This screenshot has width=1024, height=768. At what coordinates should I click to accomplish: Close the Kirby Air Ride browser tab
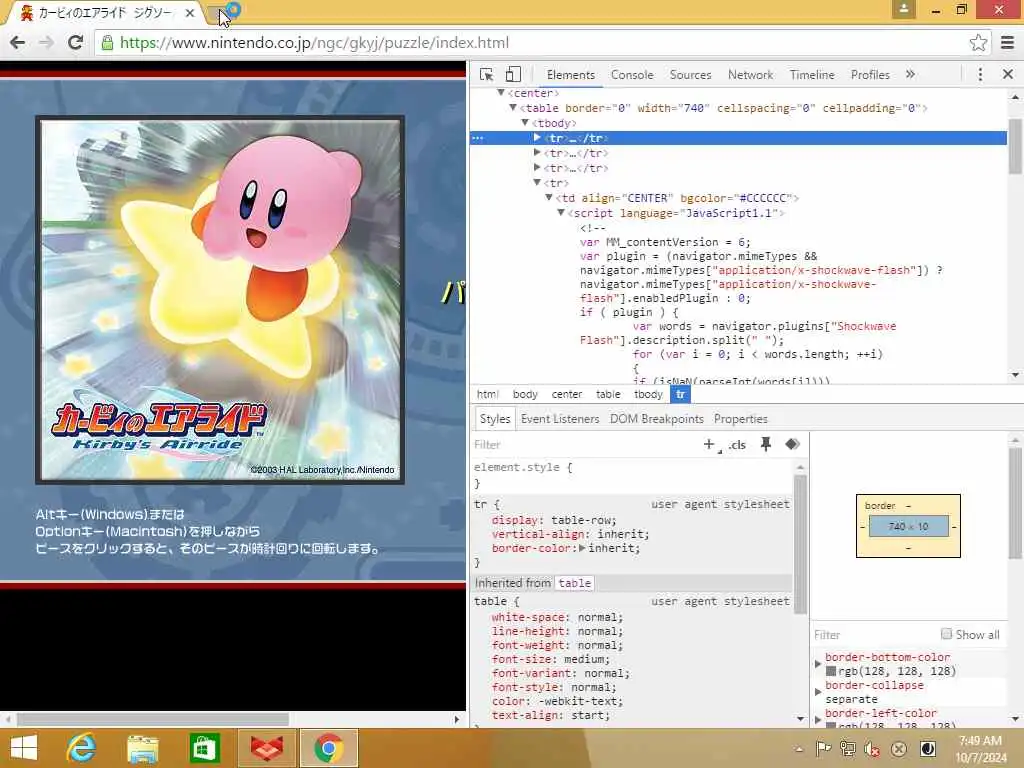point(189,12)
